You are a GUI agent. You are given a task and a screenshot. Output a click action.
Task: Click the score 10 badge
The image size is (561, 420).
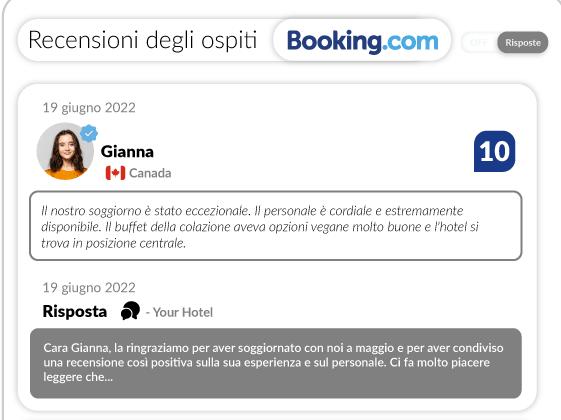[494, 151]
